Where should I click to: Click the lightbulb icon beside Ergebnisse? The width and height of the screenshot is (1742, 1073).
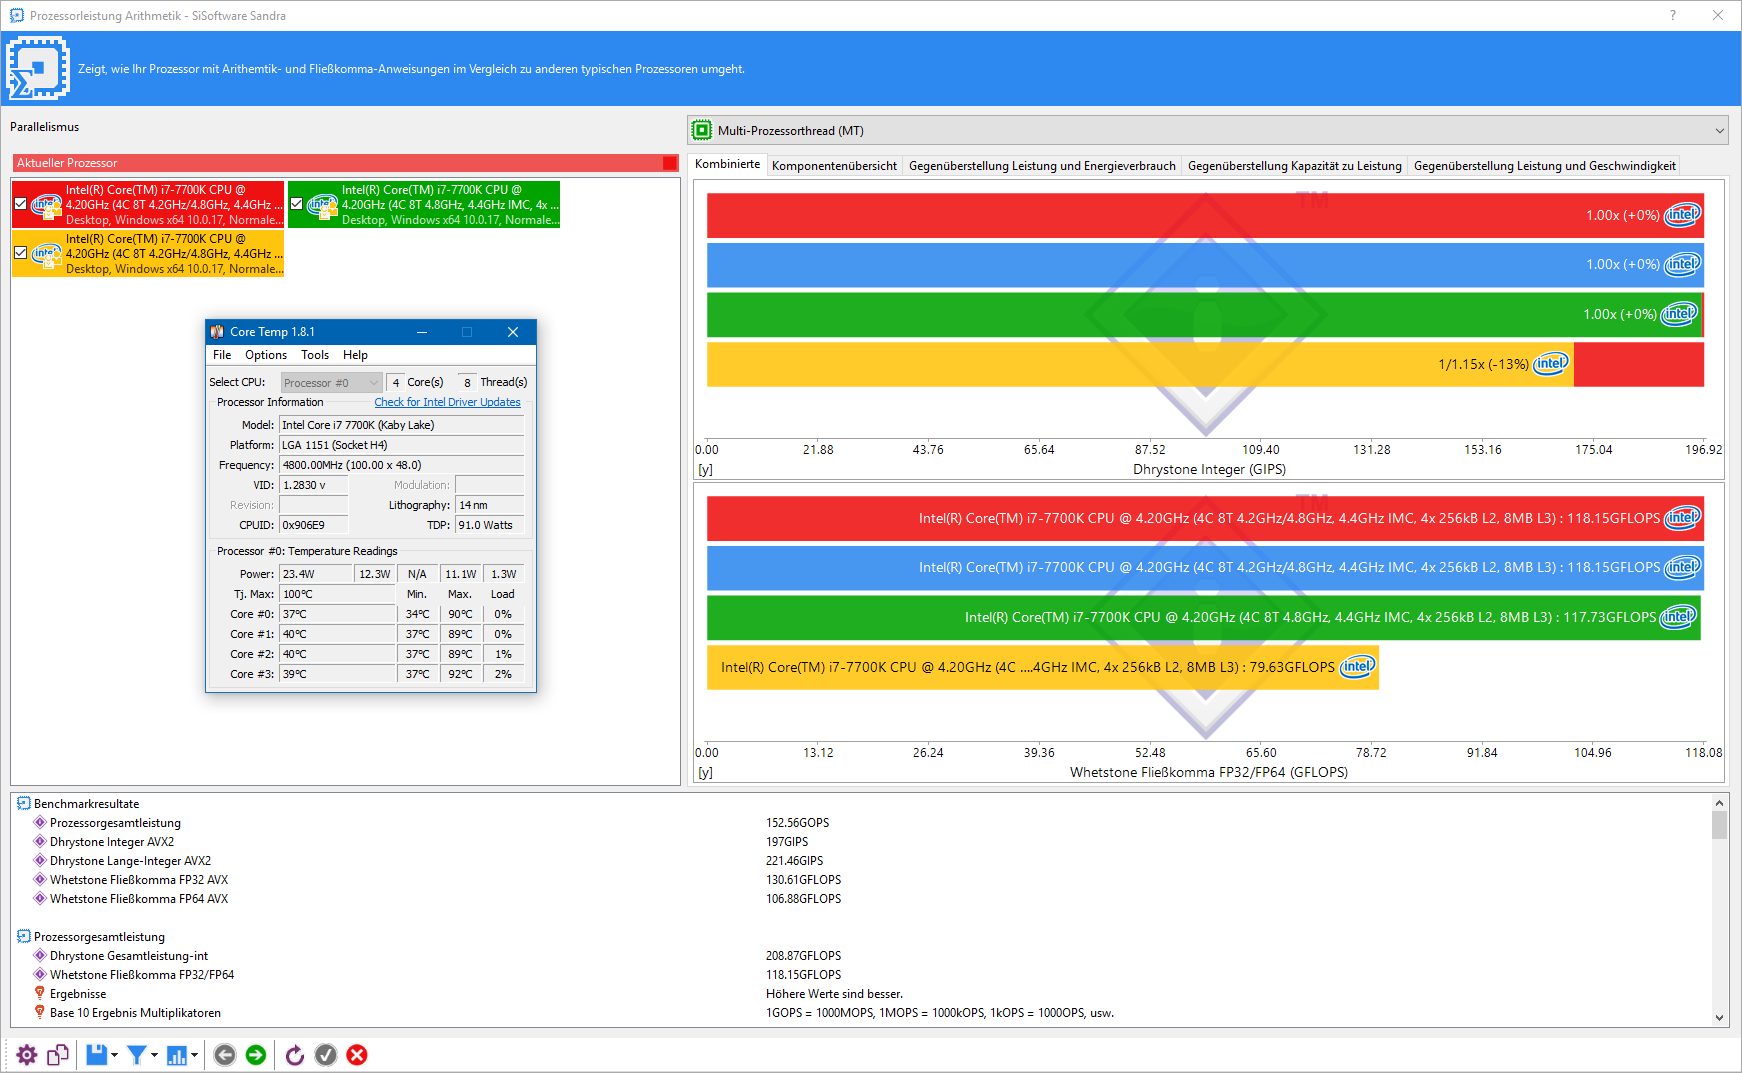point(40,993)
